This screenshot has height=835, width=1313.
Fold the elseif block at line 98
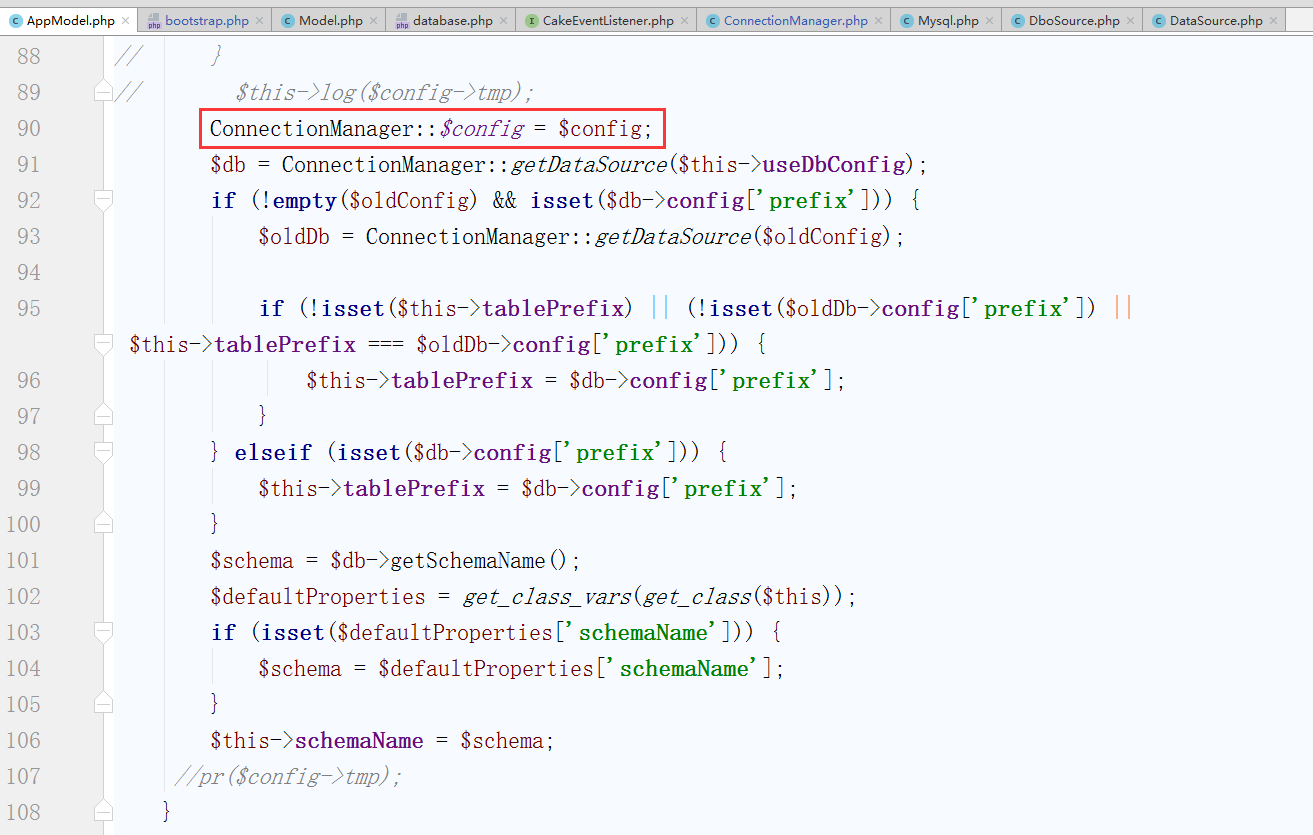click(x=103, y=452)
